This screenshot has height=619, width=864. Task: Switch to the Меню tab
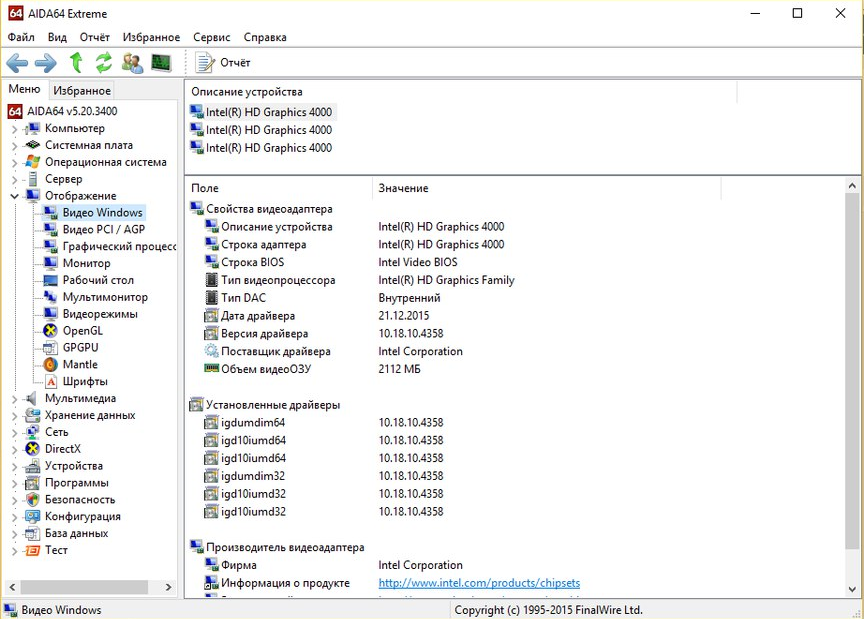(24, 89)
